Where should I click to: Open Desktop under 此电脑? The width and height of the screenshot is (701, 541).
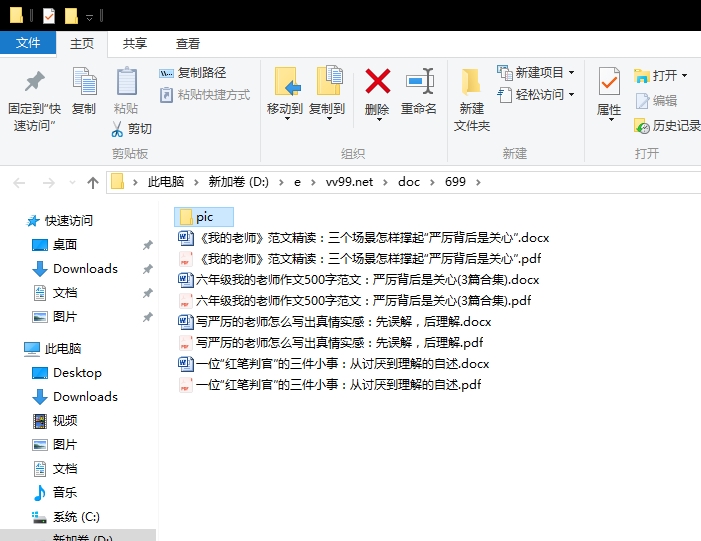(x=67, y=373)
